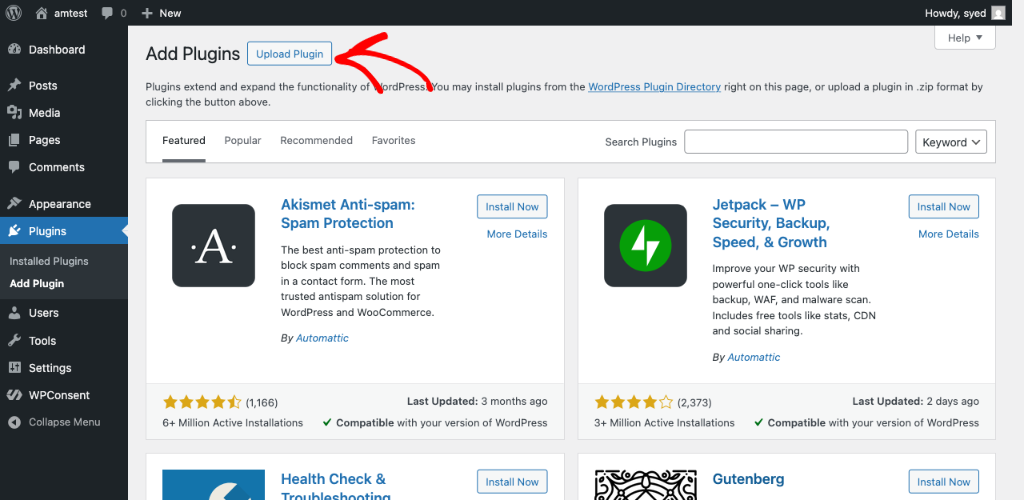Viewport: 1024px width, 500px height.
Task: Click the Collapse Menu arrow icon
Action: point(14,422)
